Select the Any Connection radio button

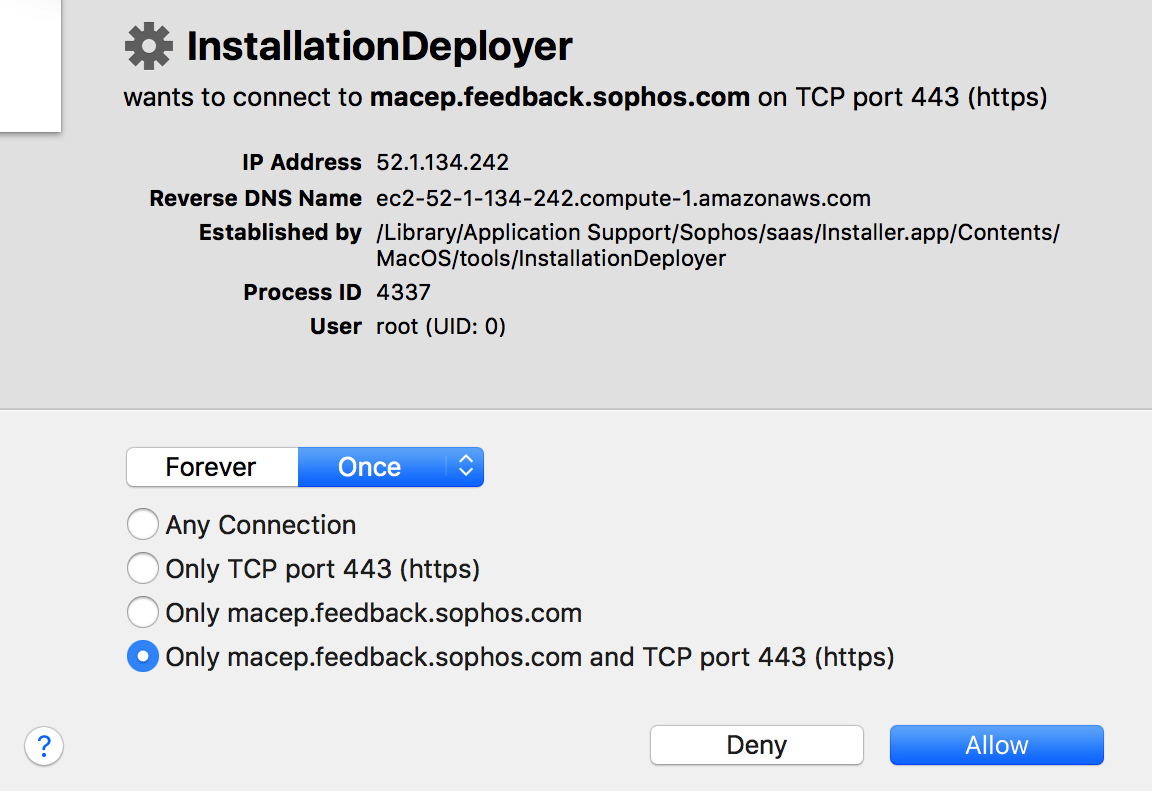[x=143, y=524]
